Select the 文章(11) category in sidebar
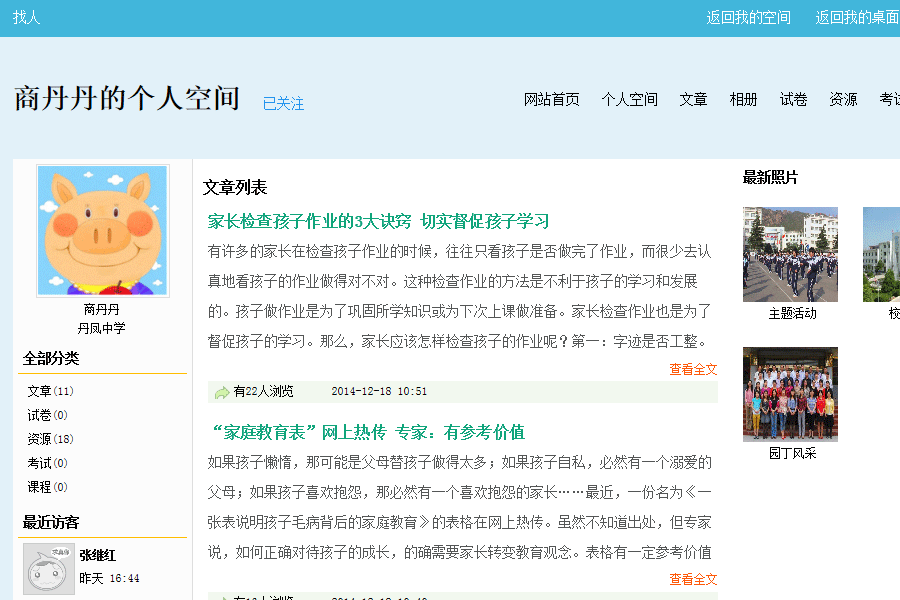 (50, 391)
